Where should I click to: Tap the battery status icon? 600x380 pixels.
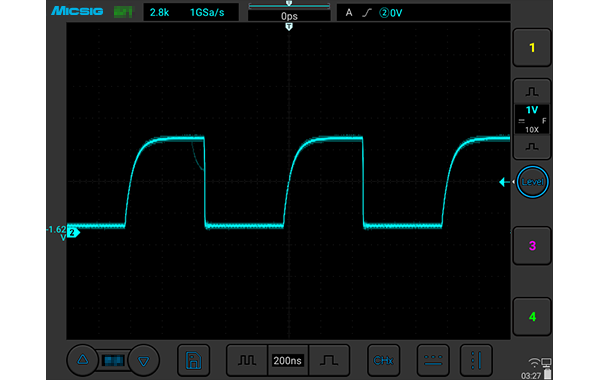click(x=548, y=373)
